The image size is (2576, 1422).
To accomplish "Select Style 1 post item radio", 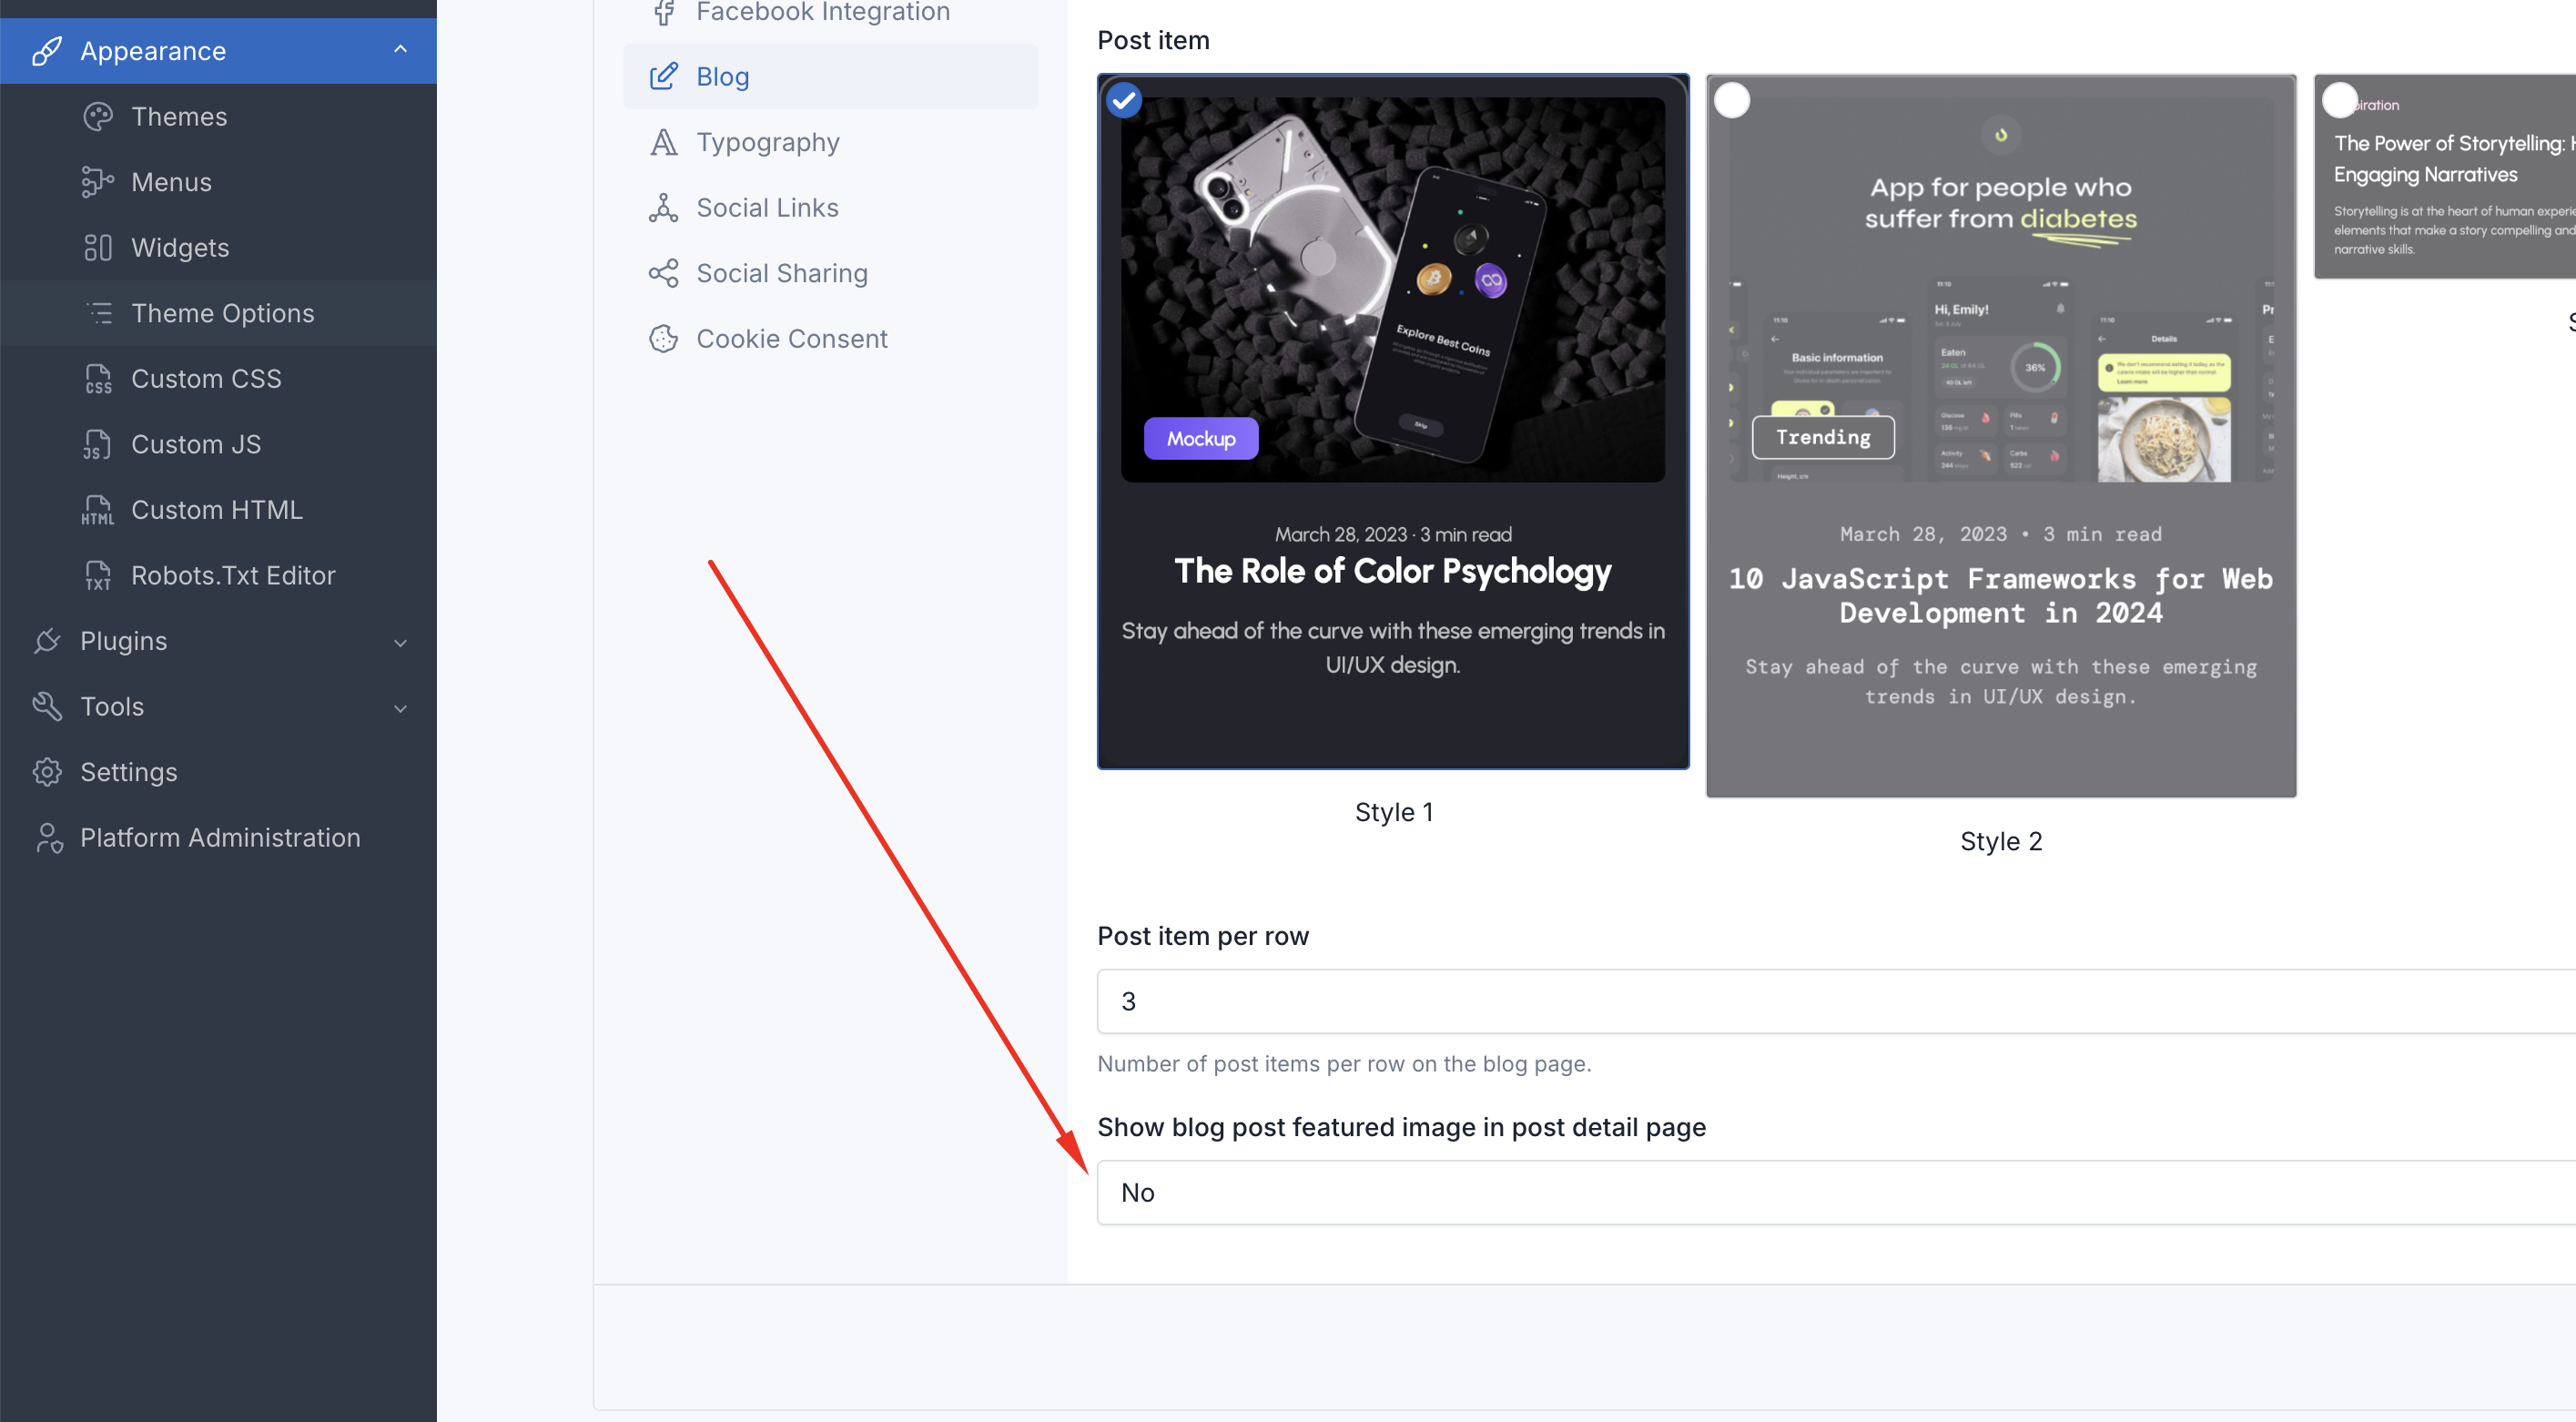I will pyautogui.click(x=1124, y=100).
